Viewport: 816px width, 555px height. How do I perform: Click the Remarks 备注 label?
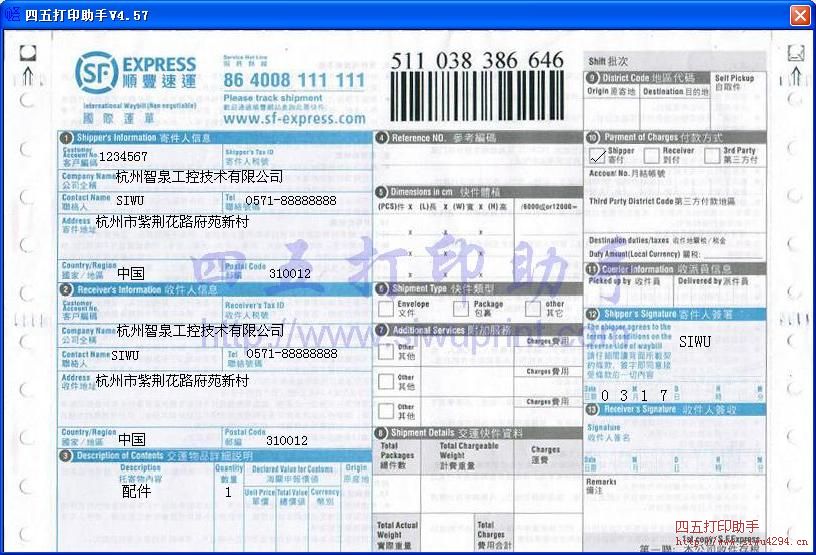601,486
